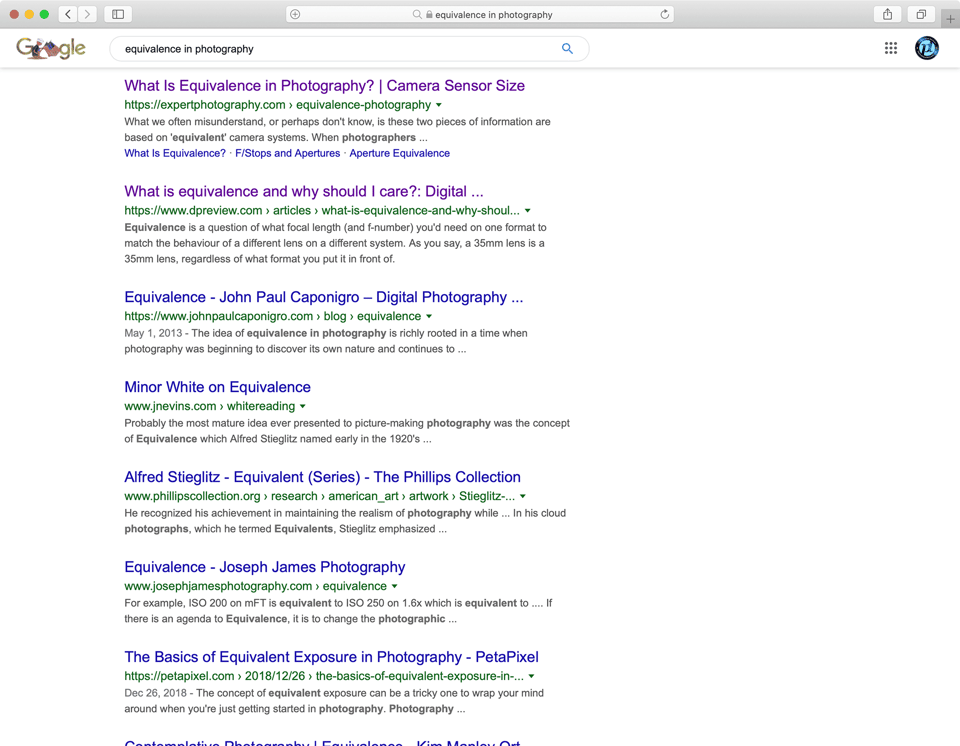Click the 'Aperture Equivalence' sitelink

(400, 154)
